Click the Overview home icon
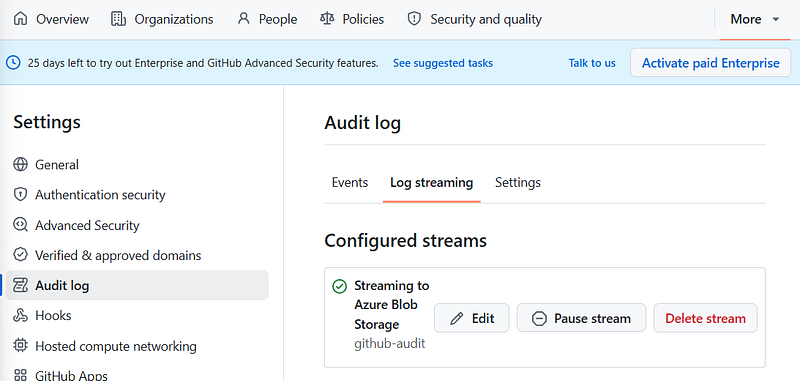Screen dimensions: 800x381 tap(20, 19)
